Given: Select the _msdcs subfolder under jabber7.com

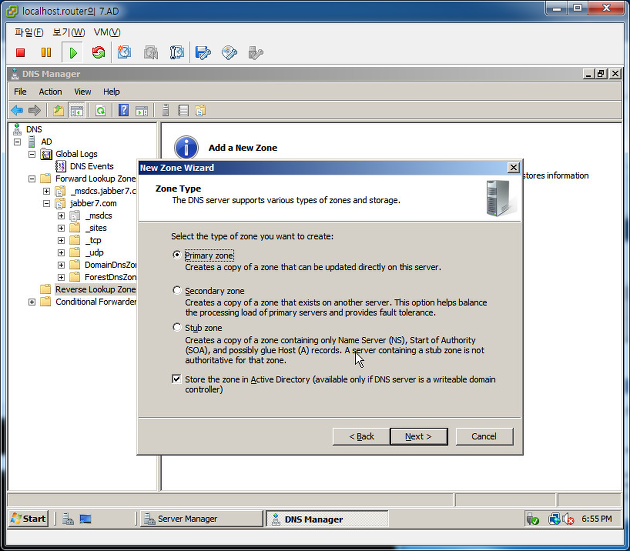Looking at the screenshot, I should tap(98, 216).
